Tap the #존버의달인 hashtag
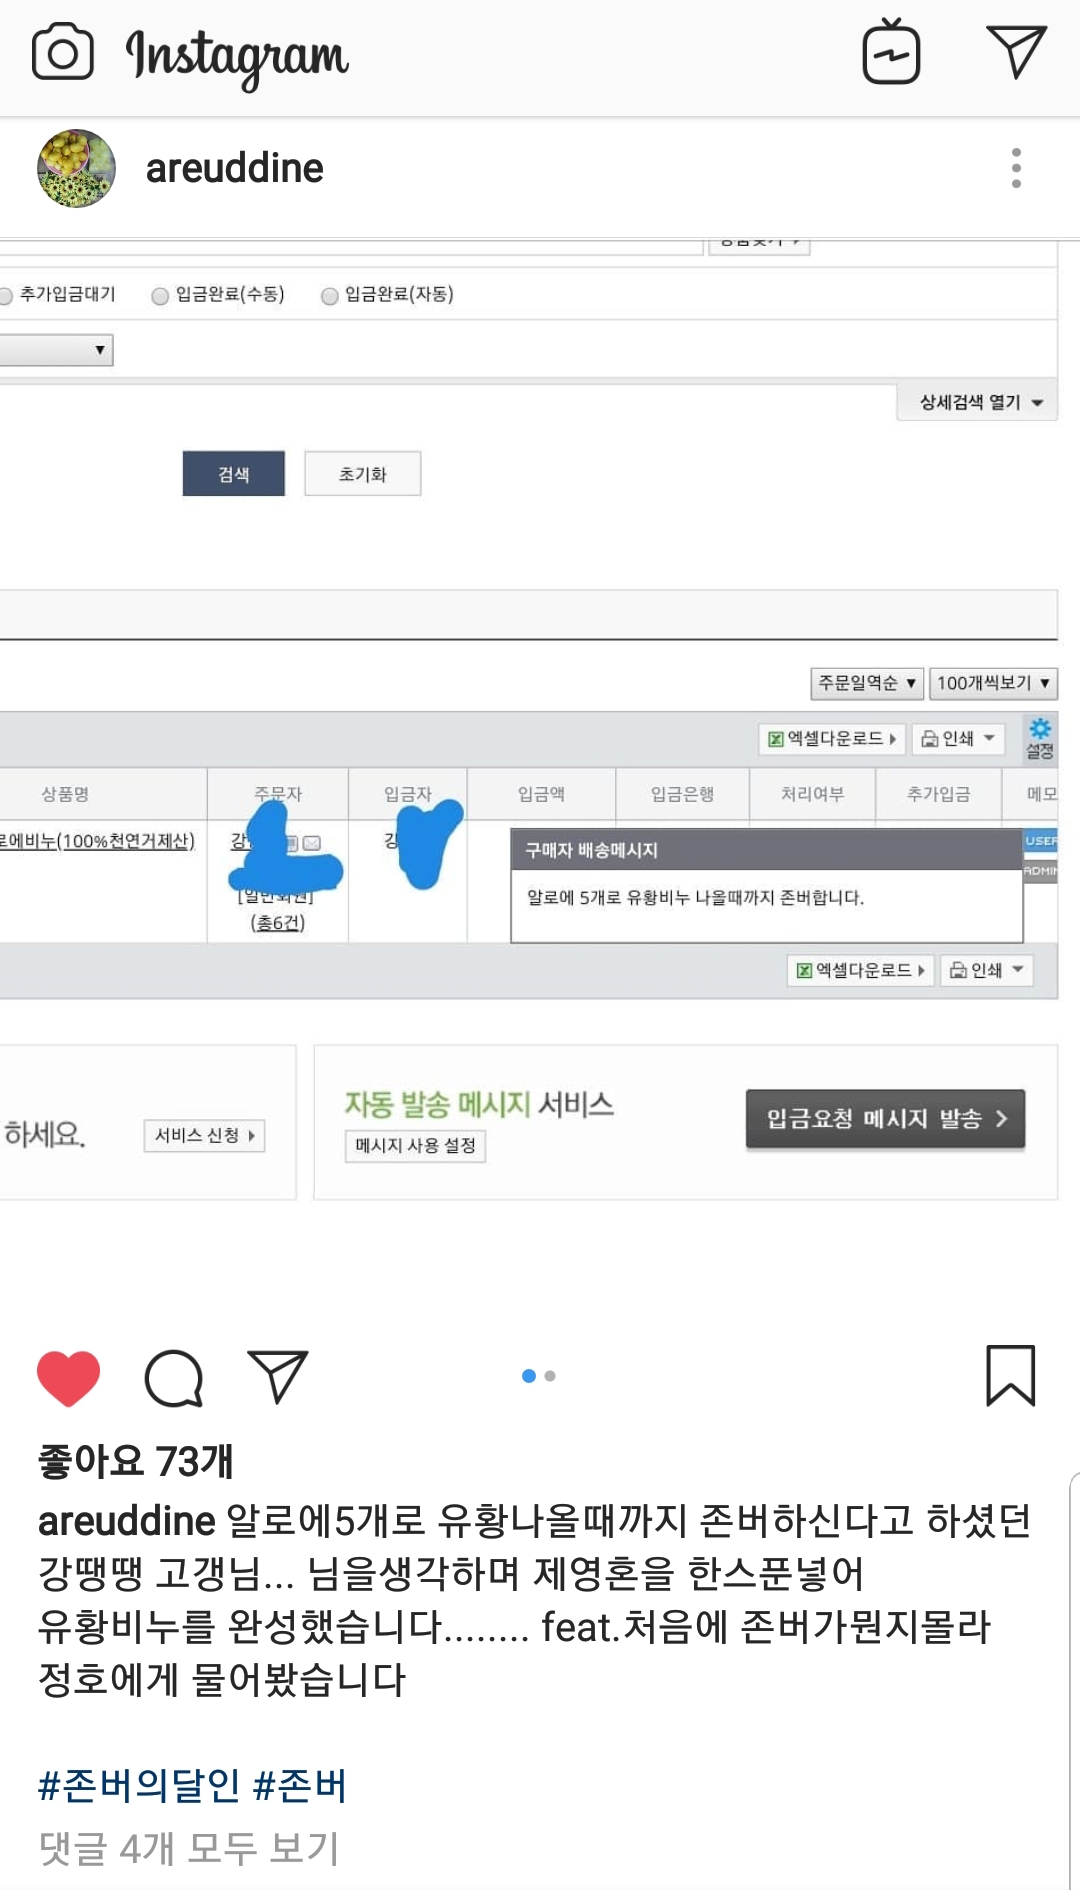1080x1890 pixels. 139,1785
